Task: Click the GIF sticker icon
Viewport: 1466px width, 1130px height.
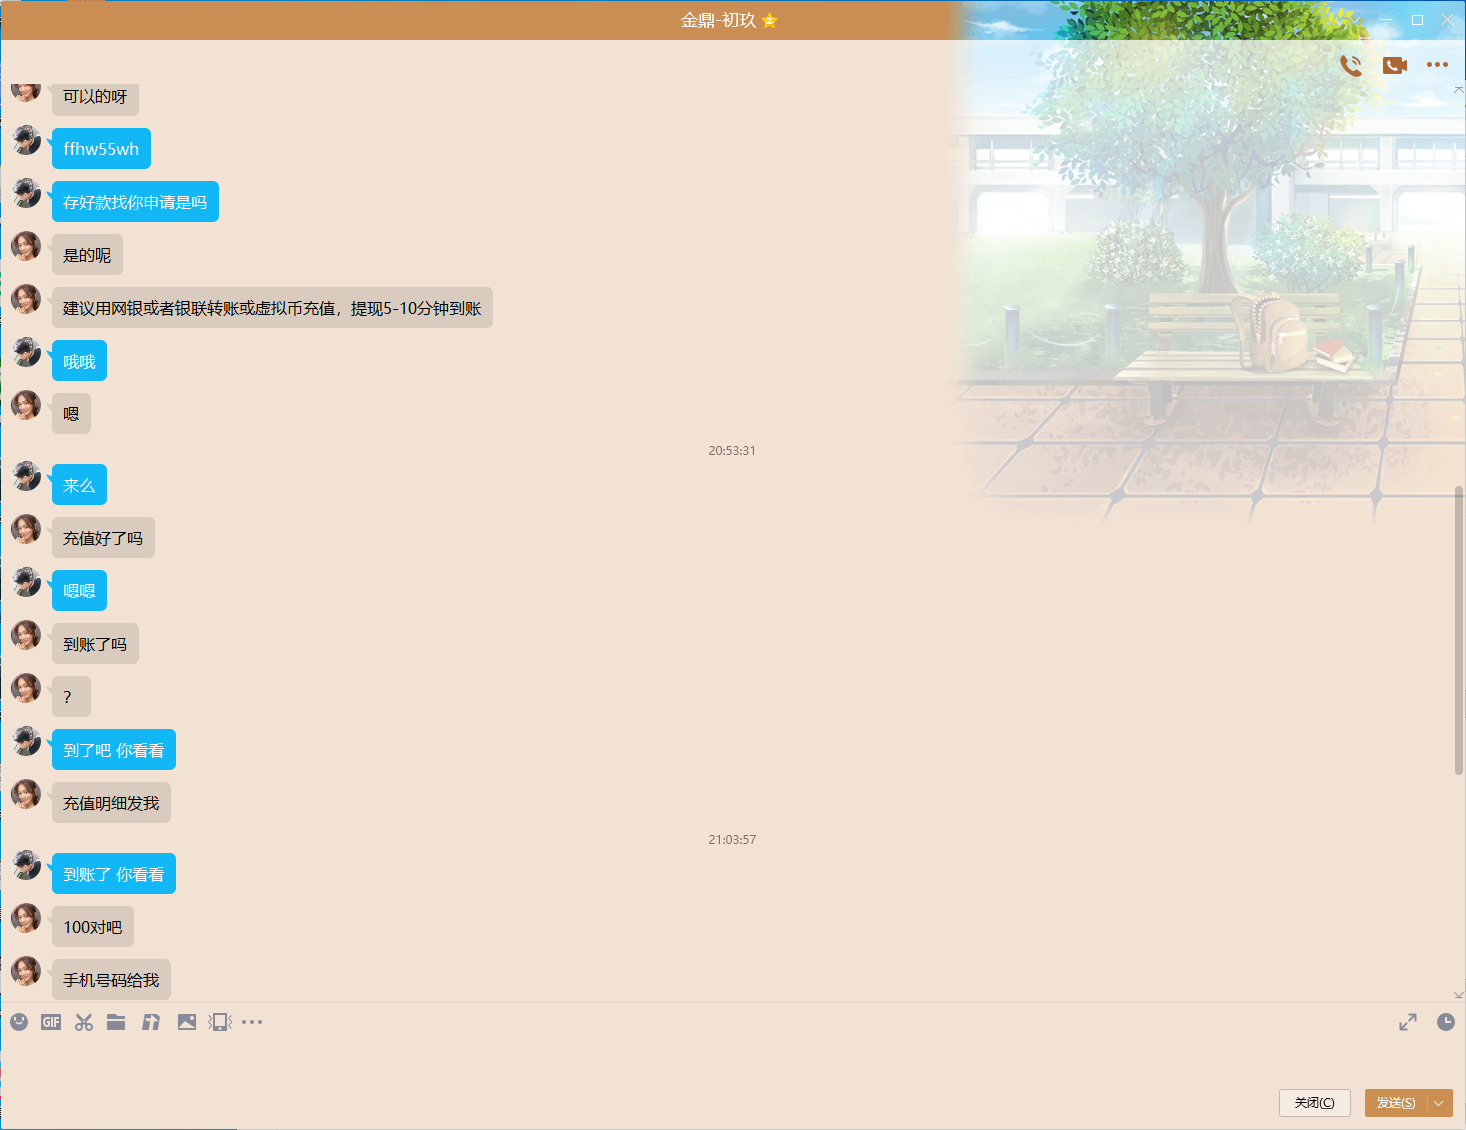Action: click(x=51, y=1022)
